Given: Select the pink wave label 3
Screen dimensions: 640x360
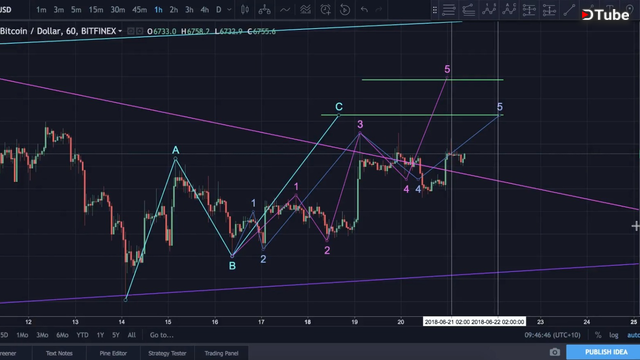Looking at the screenshot, I should [360, 124].
